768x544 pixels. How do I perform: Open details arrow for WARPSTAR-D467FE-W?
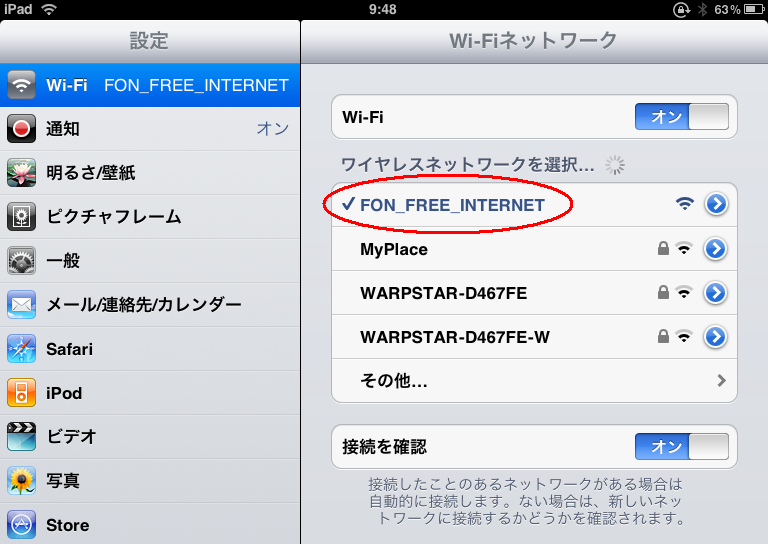pyautogui.click(x=716, y=337)
